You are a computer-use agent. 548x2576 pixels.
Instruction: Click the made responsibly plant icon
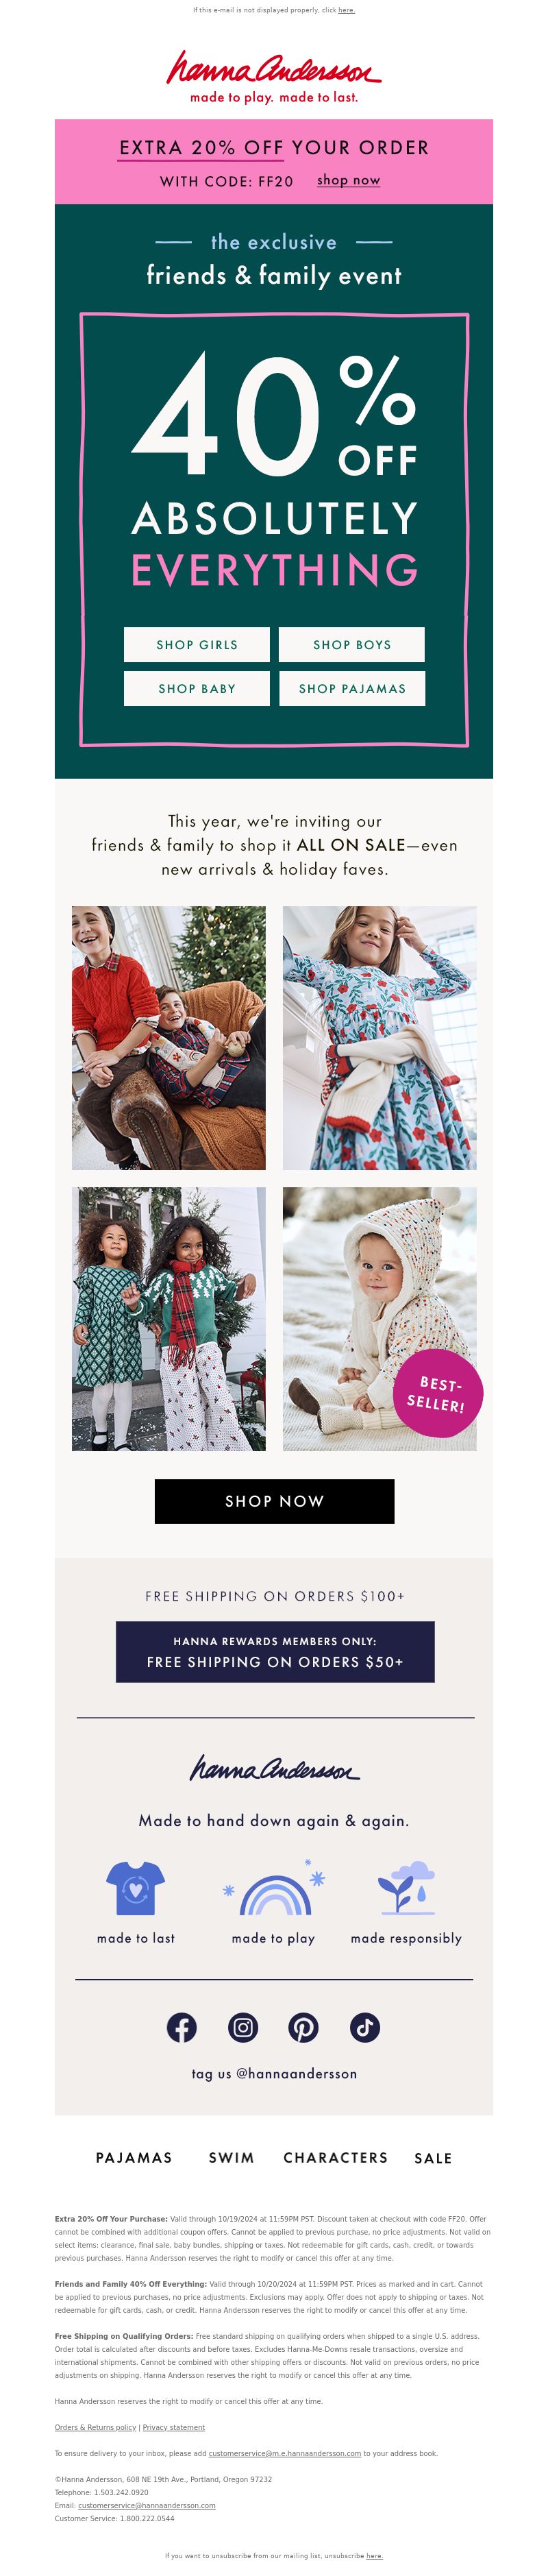pyautogui.click(x=406, y=1888)
